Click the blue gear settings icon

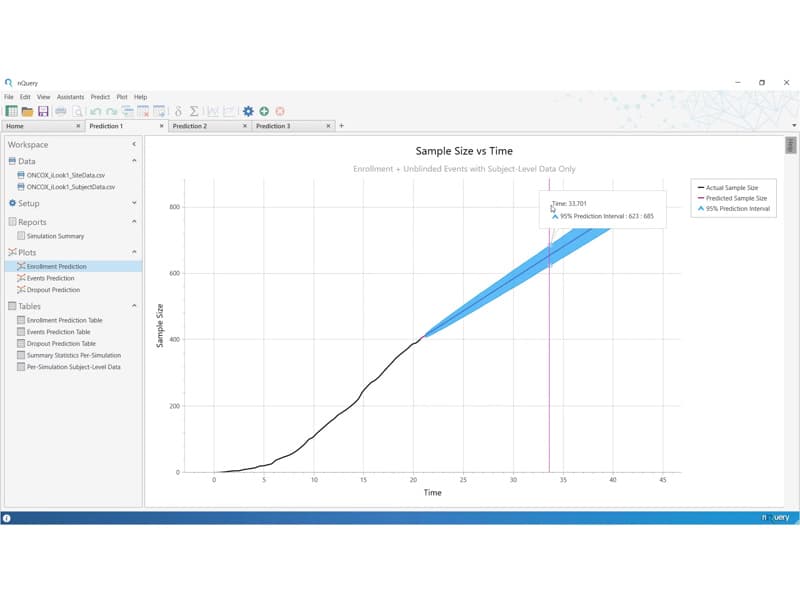tap(248, 111)
